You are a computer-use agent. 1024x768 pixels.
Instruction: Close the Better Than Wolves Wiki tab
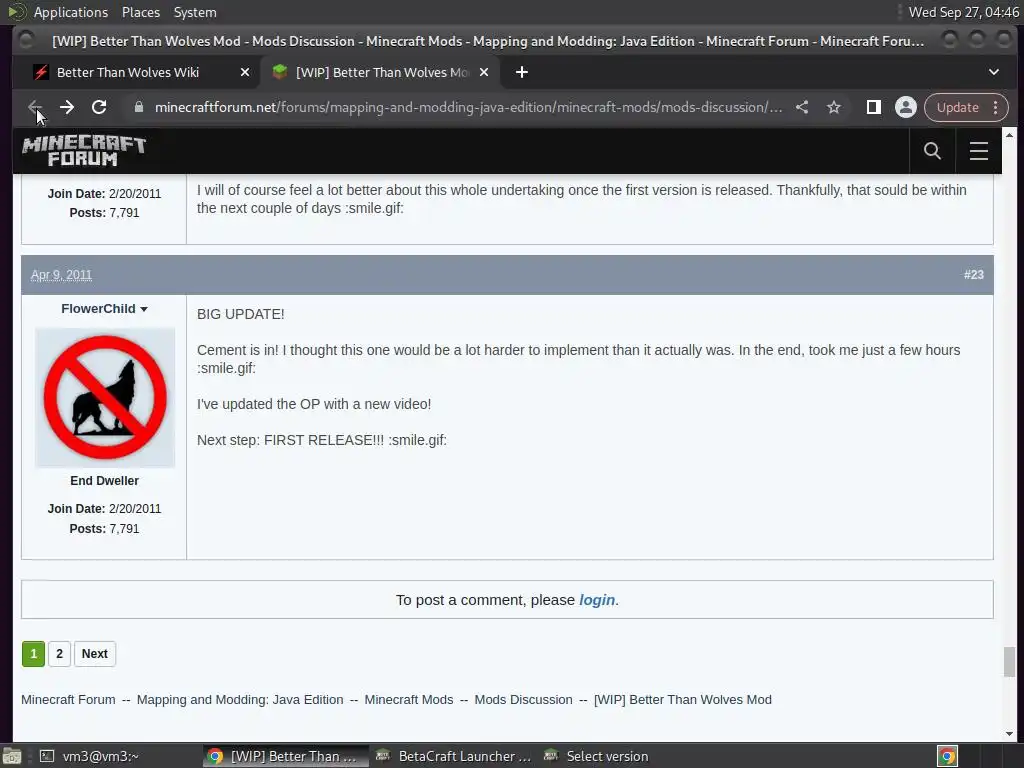[245, 72]
